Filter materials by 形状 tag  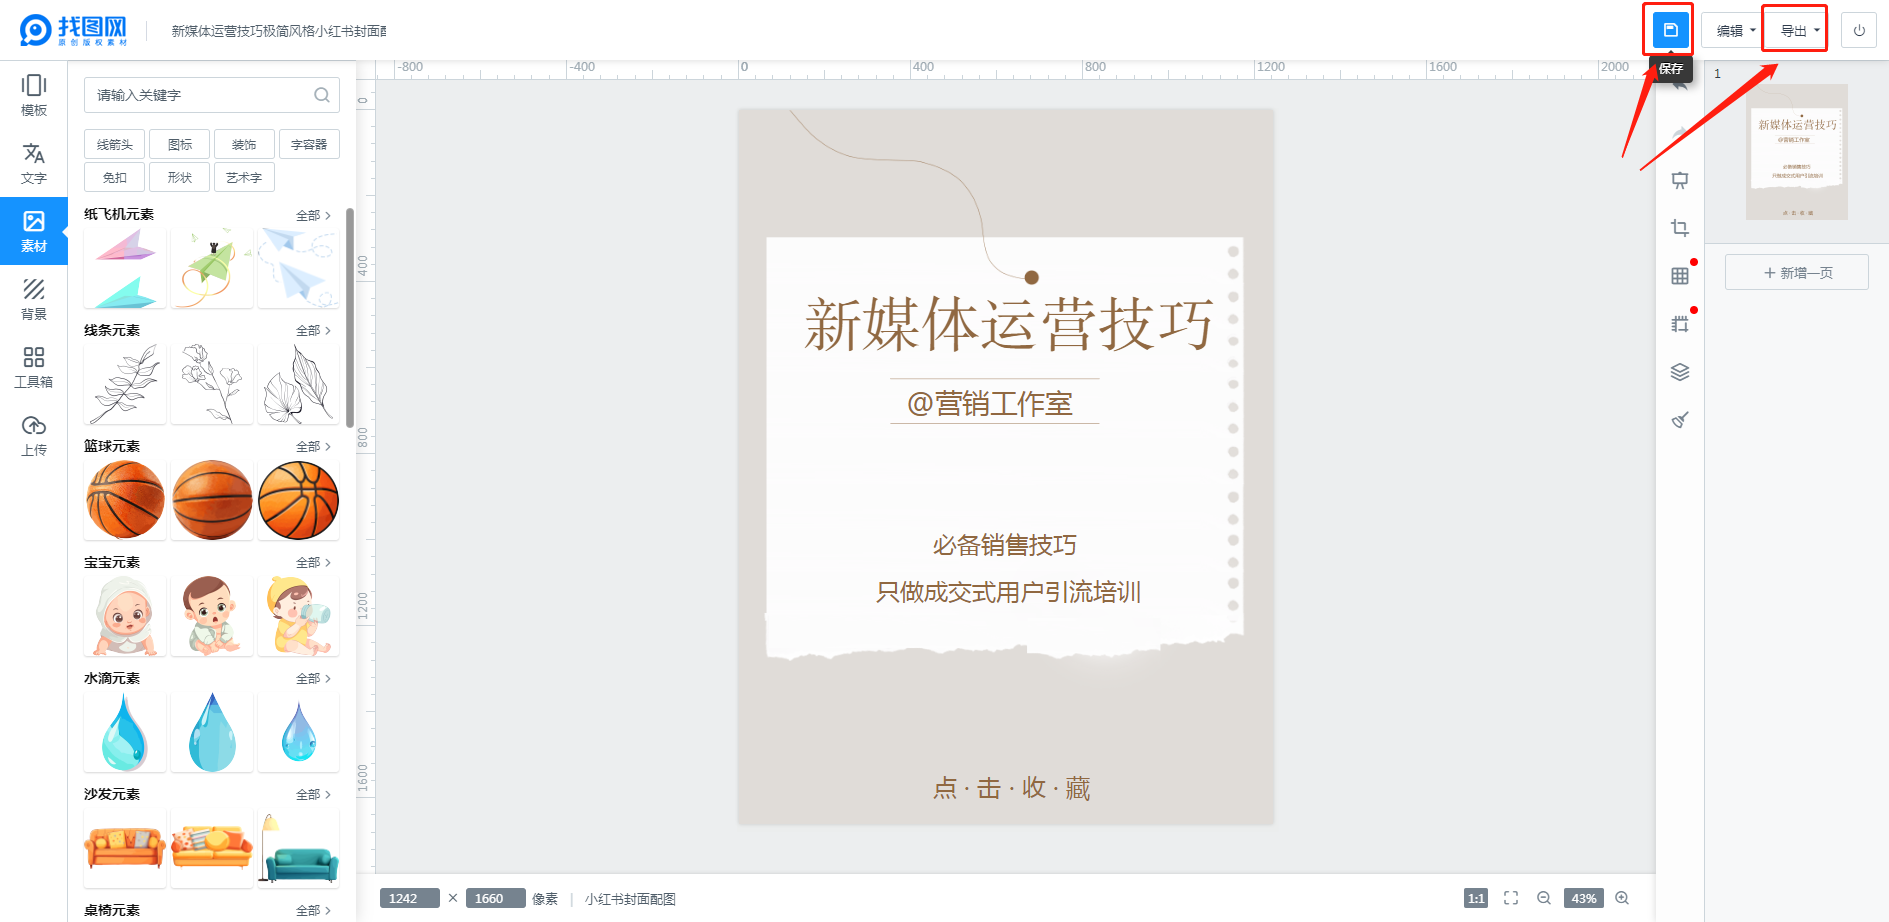[x=180, y=178]
